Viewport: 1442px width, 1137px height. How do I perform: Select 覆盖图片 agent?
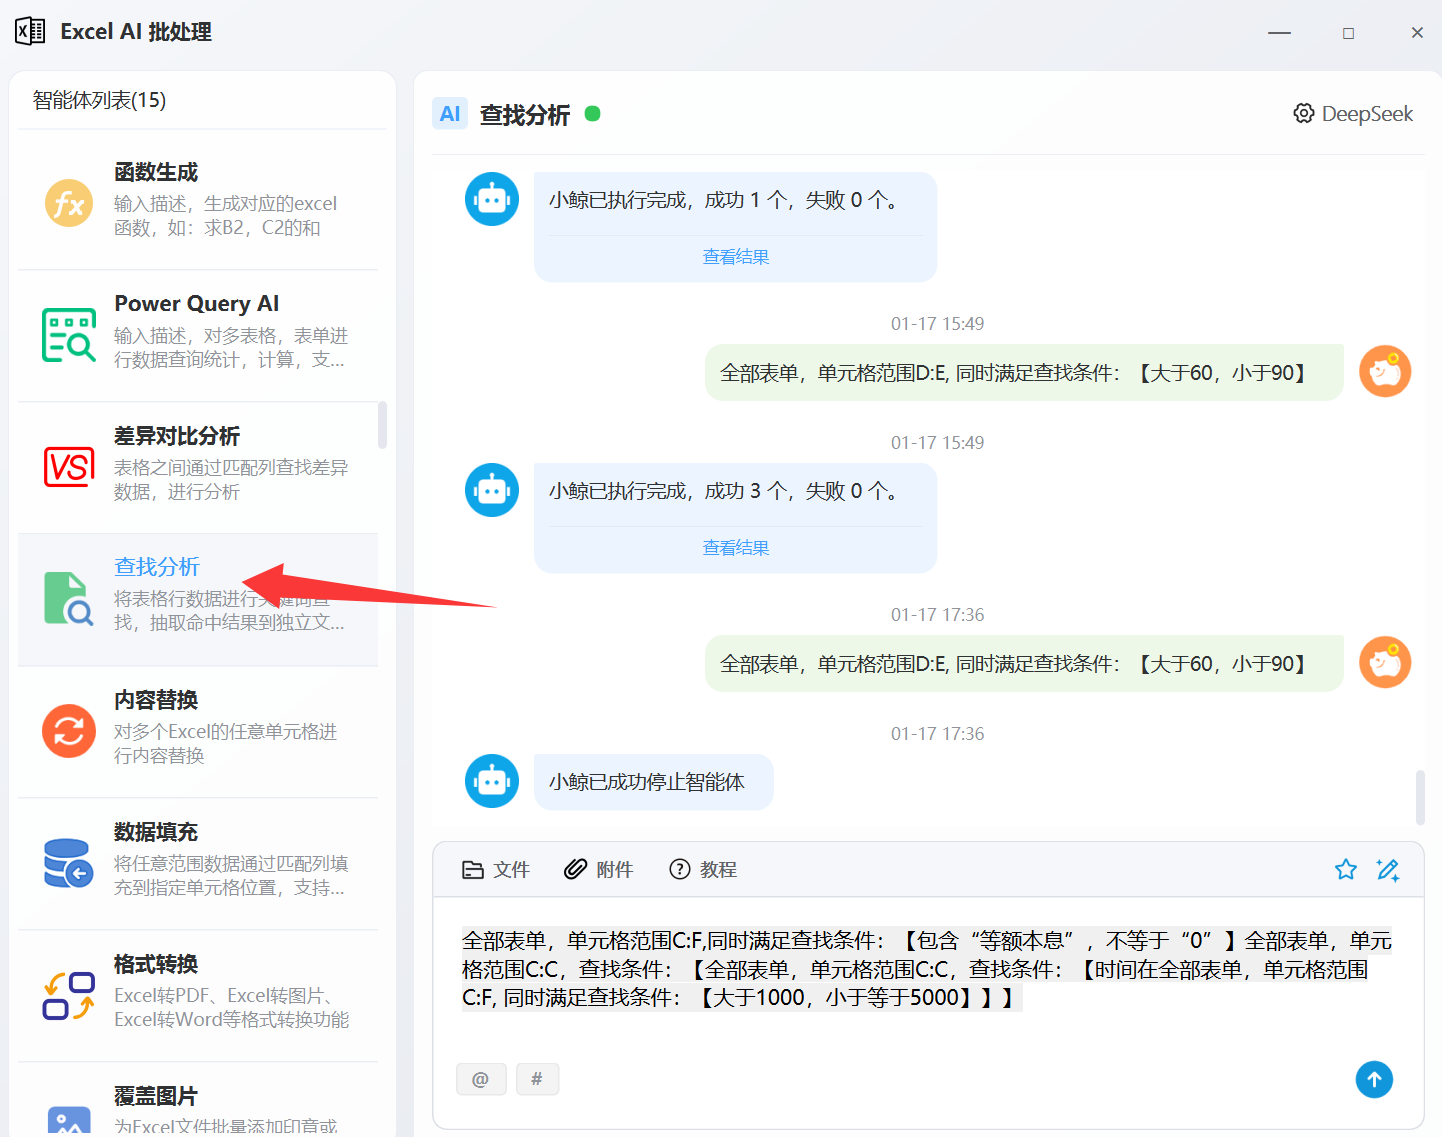(x=198, y=1100)
